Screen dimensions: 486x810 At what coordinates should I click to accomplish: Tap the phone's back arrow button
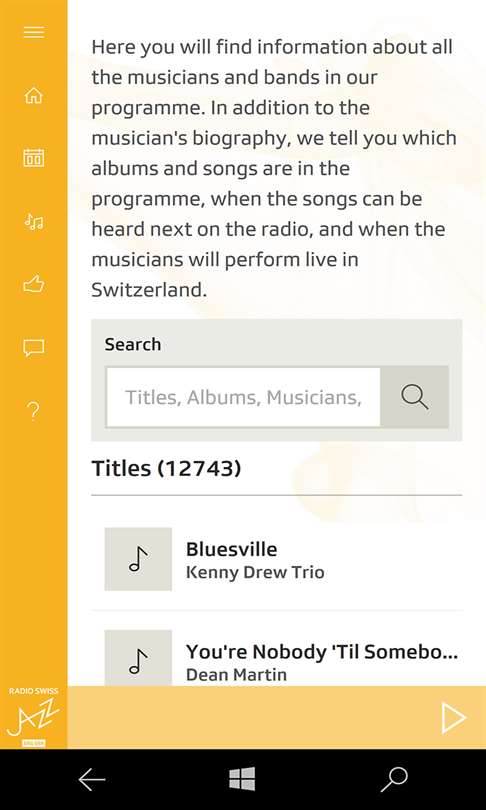[92, 779]
